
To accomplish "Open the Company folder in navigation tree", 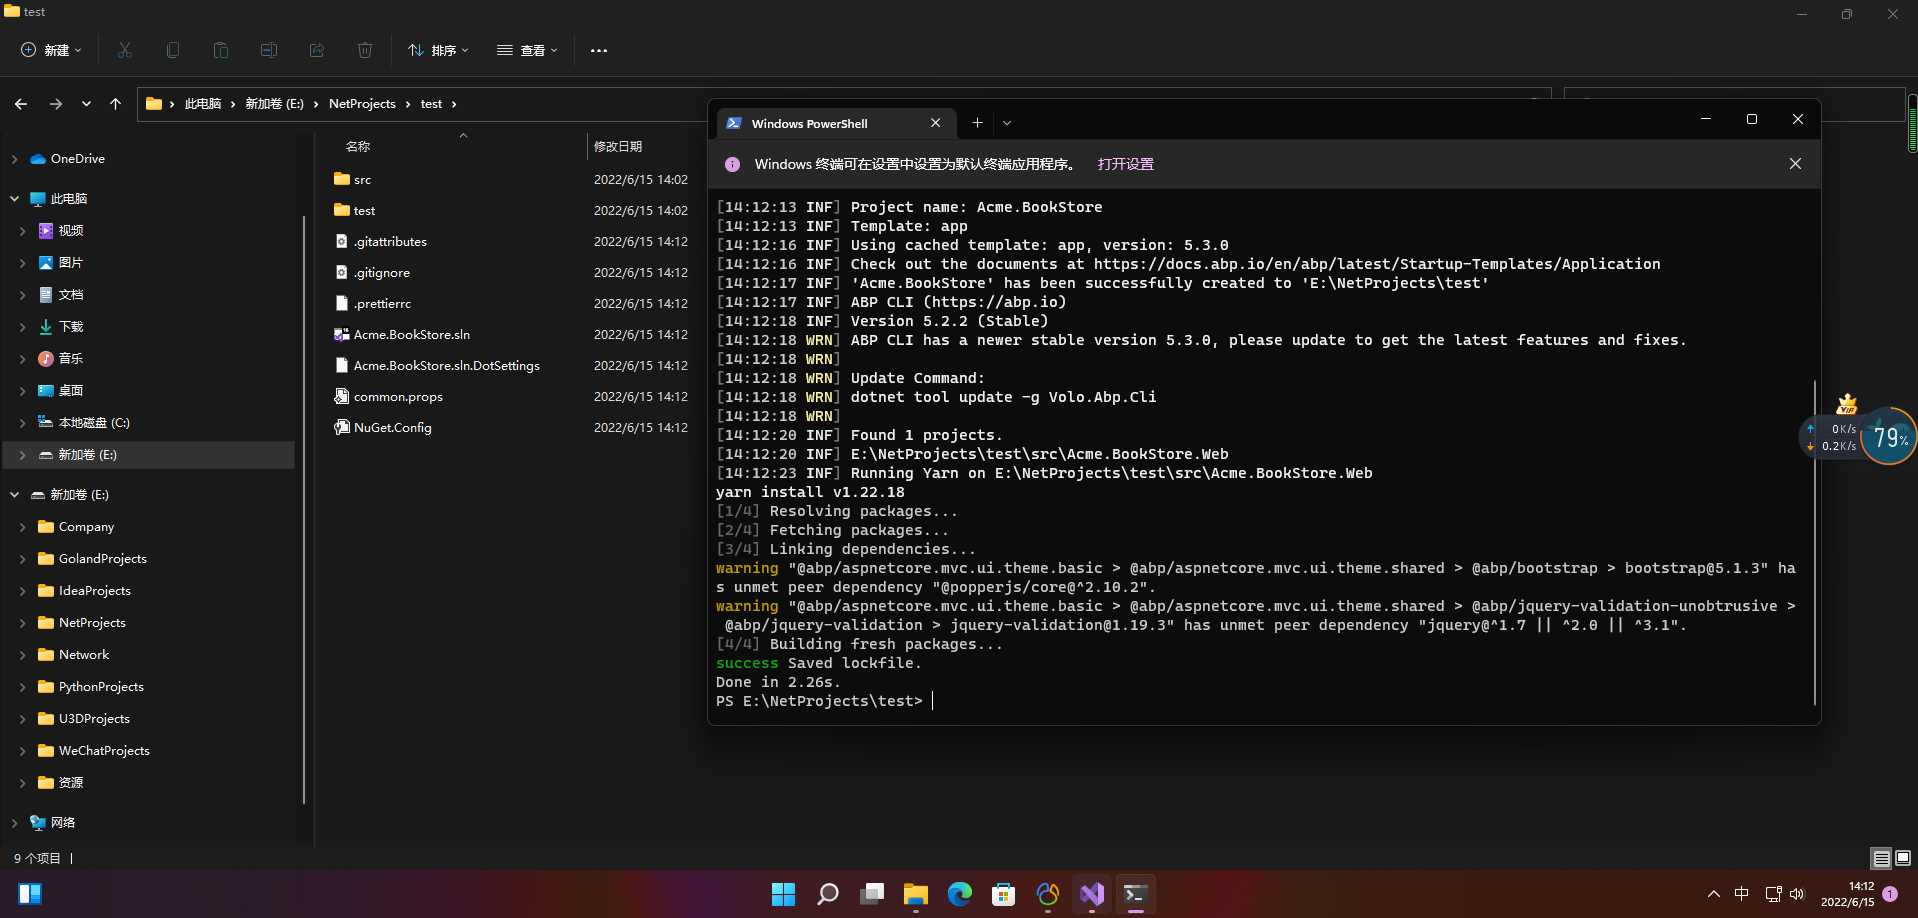I will point(86,527).
